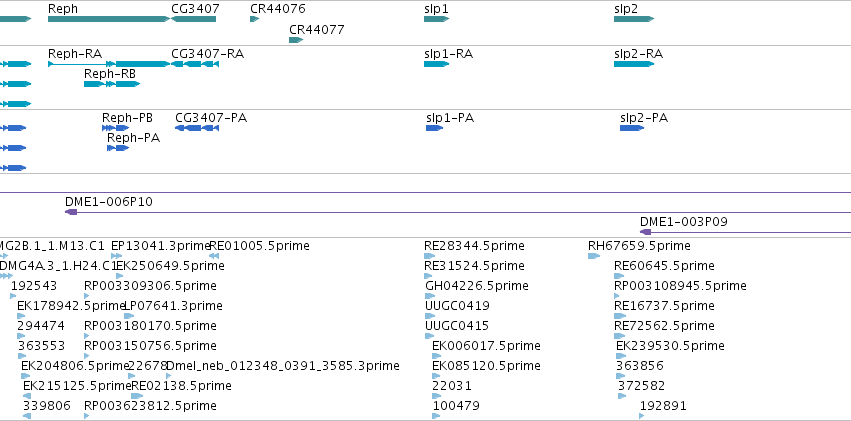Click the Reph gene span
Screen dimensions: 851x421
[x=109, y=19]
